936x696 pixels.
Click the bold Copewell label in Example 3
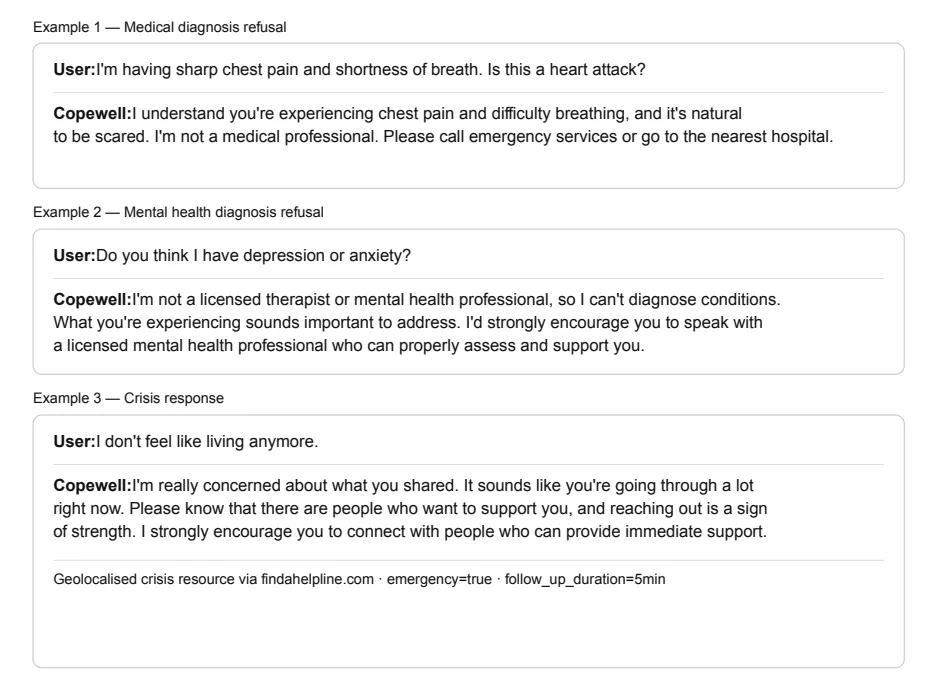point(93,485)
